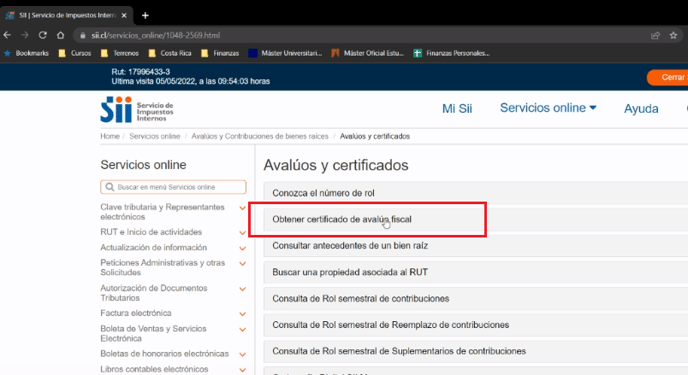Click the SII logo

point(137,109)
